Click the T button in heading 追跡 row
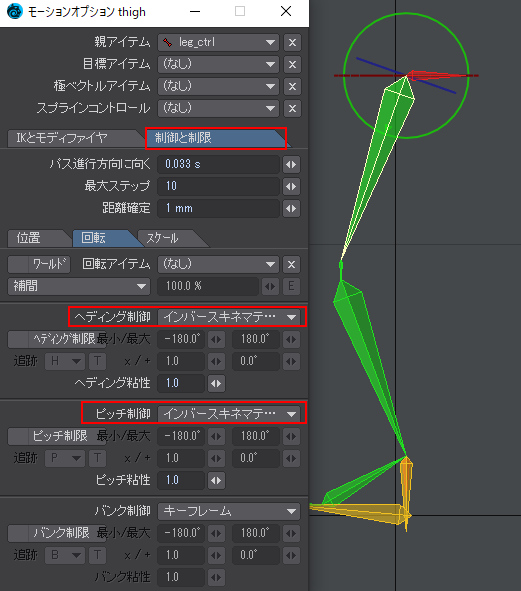 97,361
